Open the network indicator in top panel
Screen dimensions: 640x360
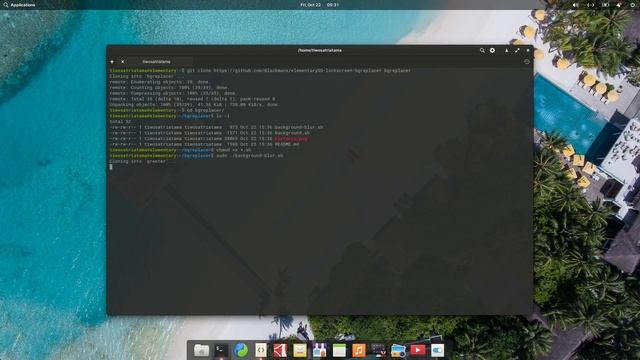[x=590, y=5]
